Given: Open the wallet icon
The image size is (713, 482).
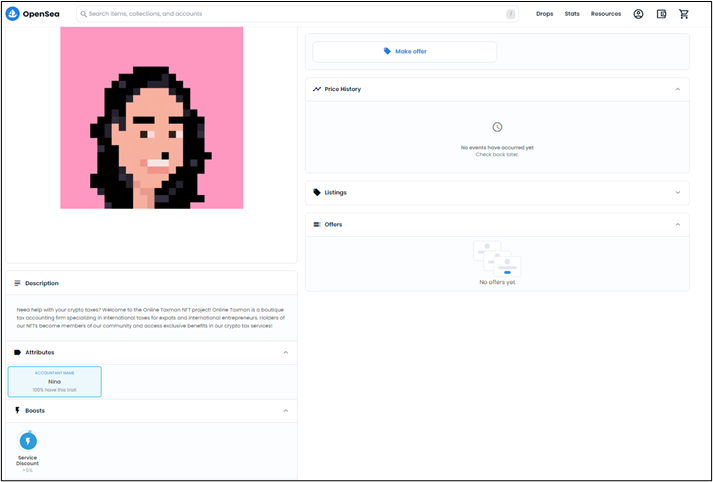Looking at the screenshot, I should tap(661, 14).
